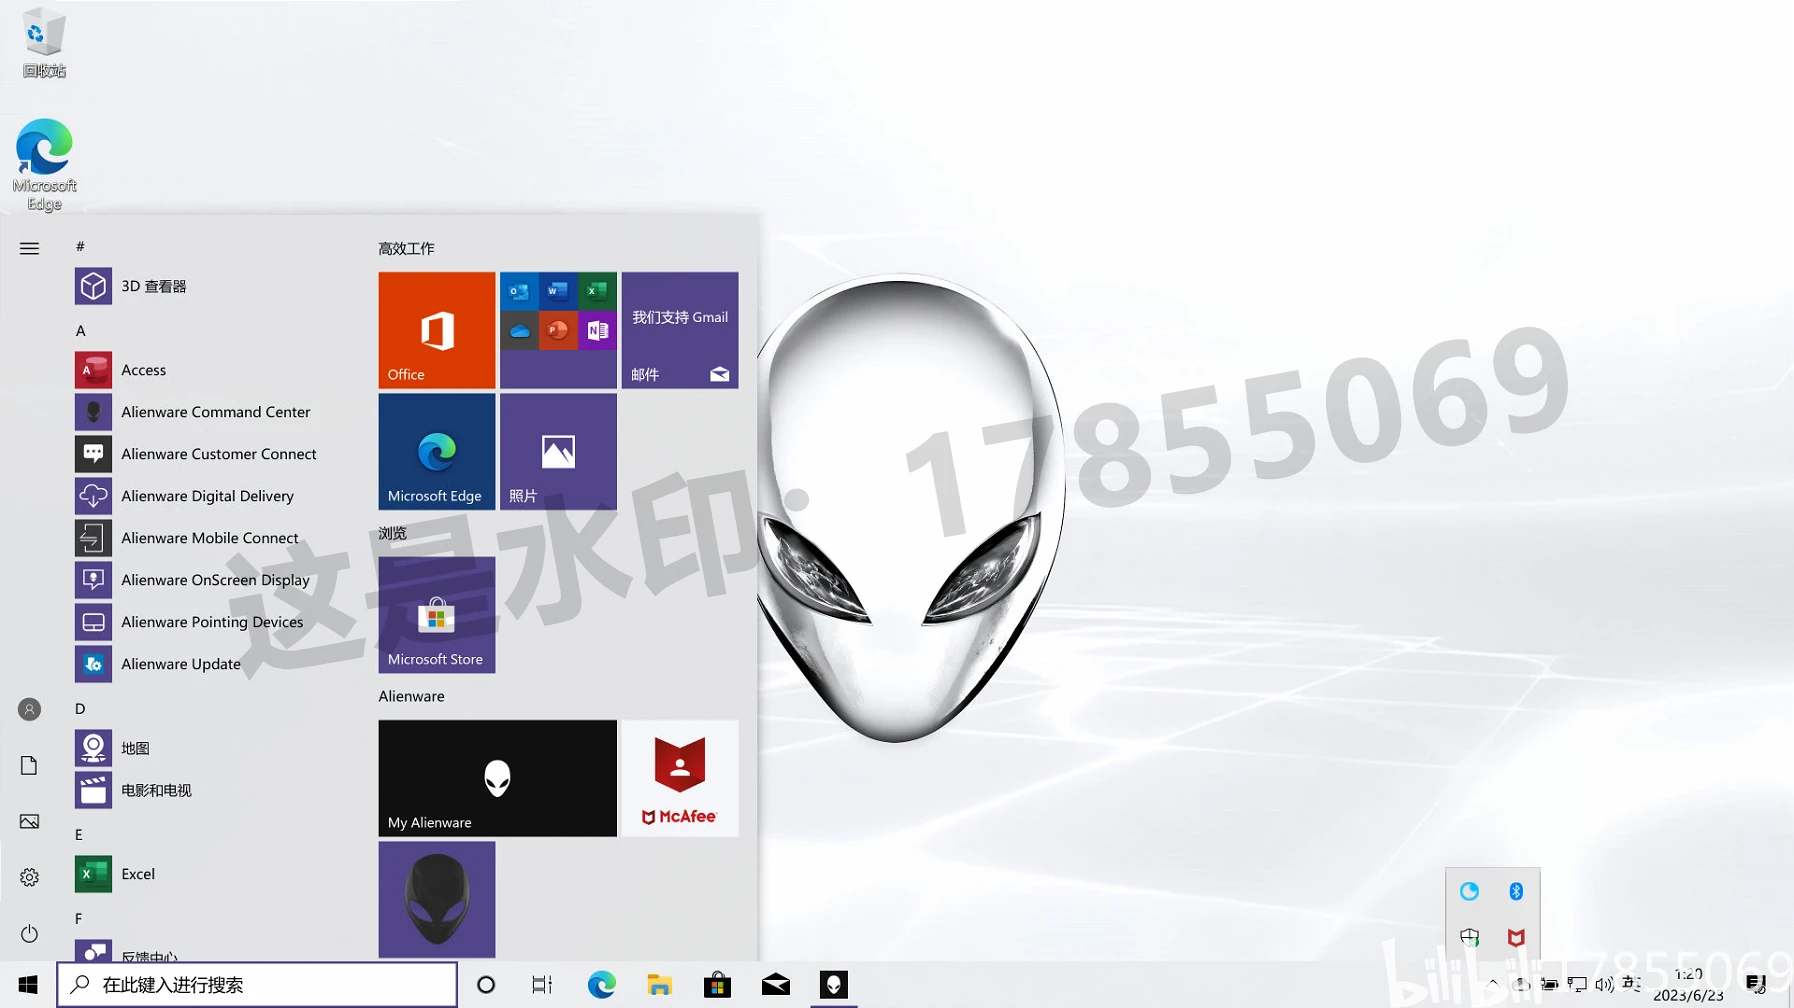
Task: Launch the My Alienware tile
Action: click(498, 778)
